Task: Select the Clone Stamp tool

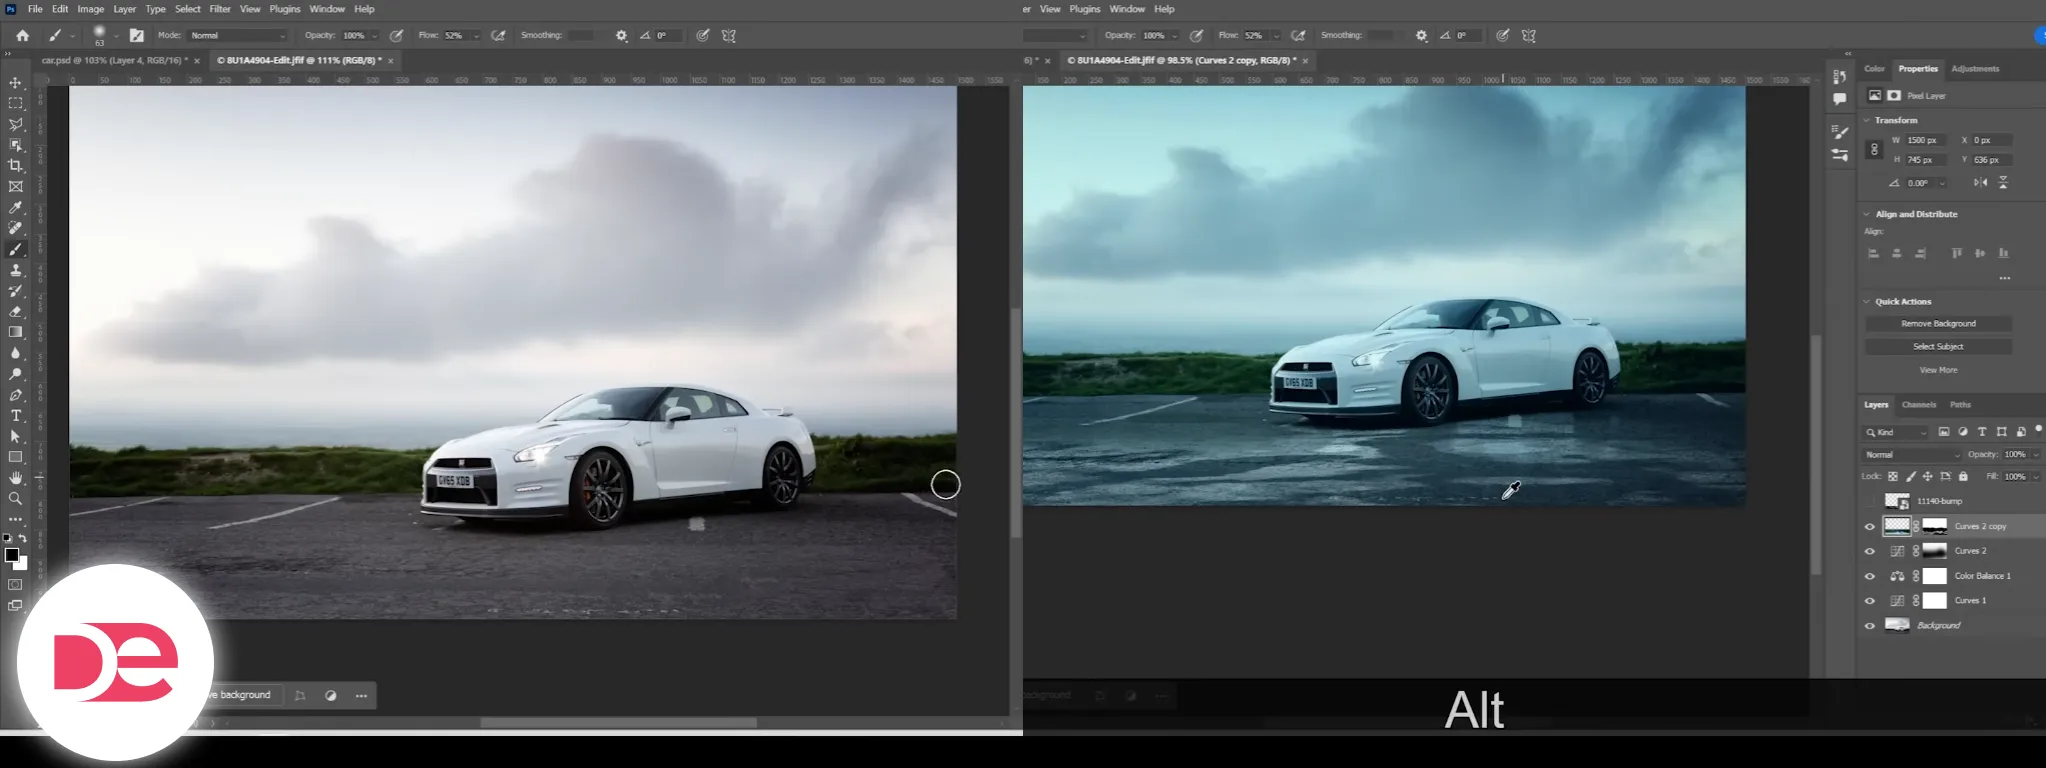Action: point(15,270)
